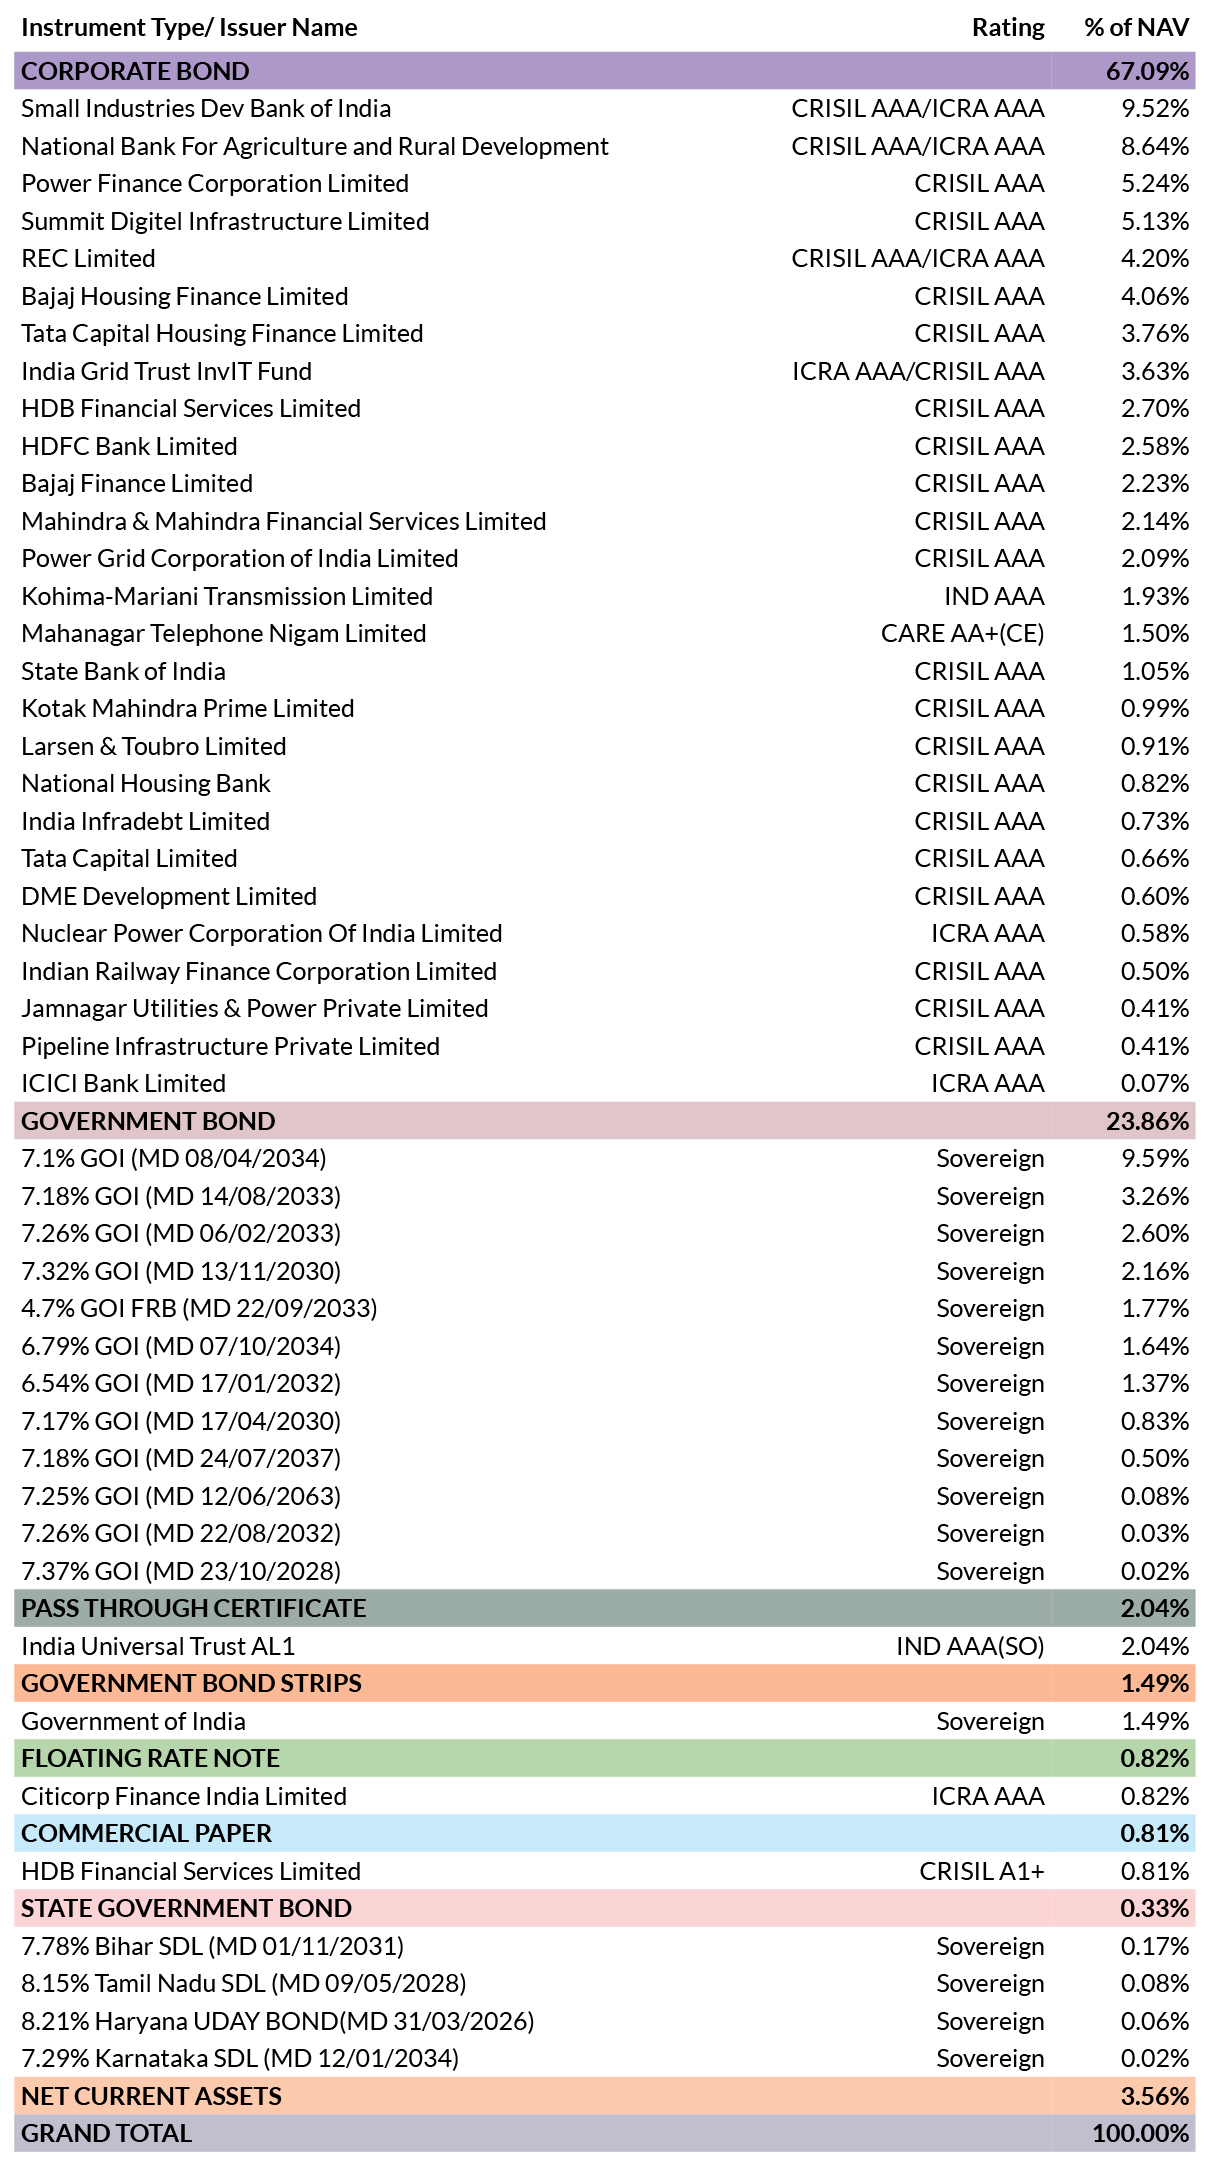
Task: Select the Summit Digitel Infrastructure Limited row
Action: (604, 221)
